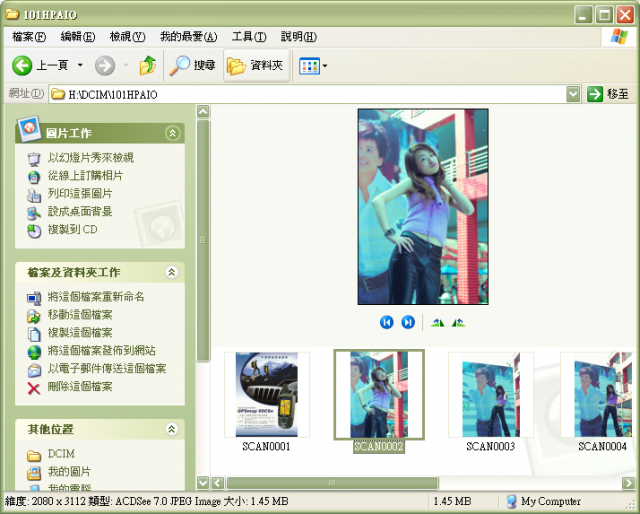Screen dimensions: 640x514
Task: Toggle the 資料夾 folders pane button
Action: 256,65
